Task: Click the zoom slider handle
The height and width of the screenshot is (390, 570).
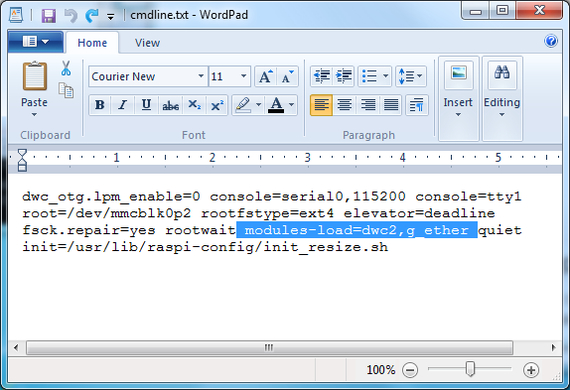Action: point(470,369)
